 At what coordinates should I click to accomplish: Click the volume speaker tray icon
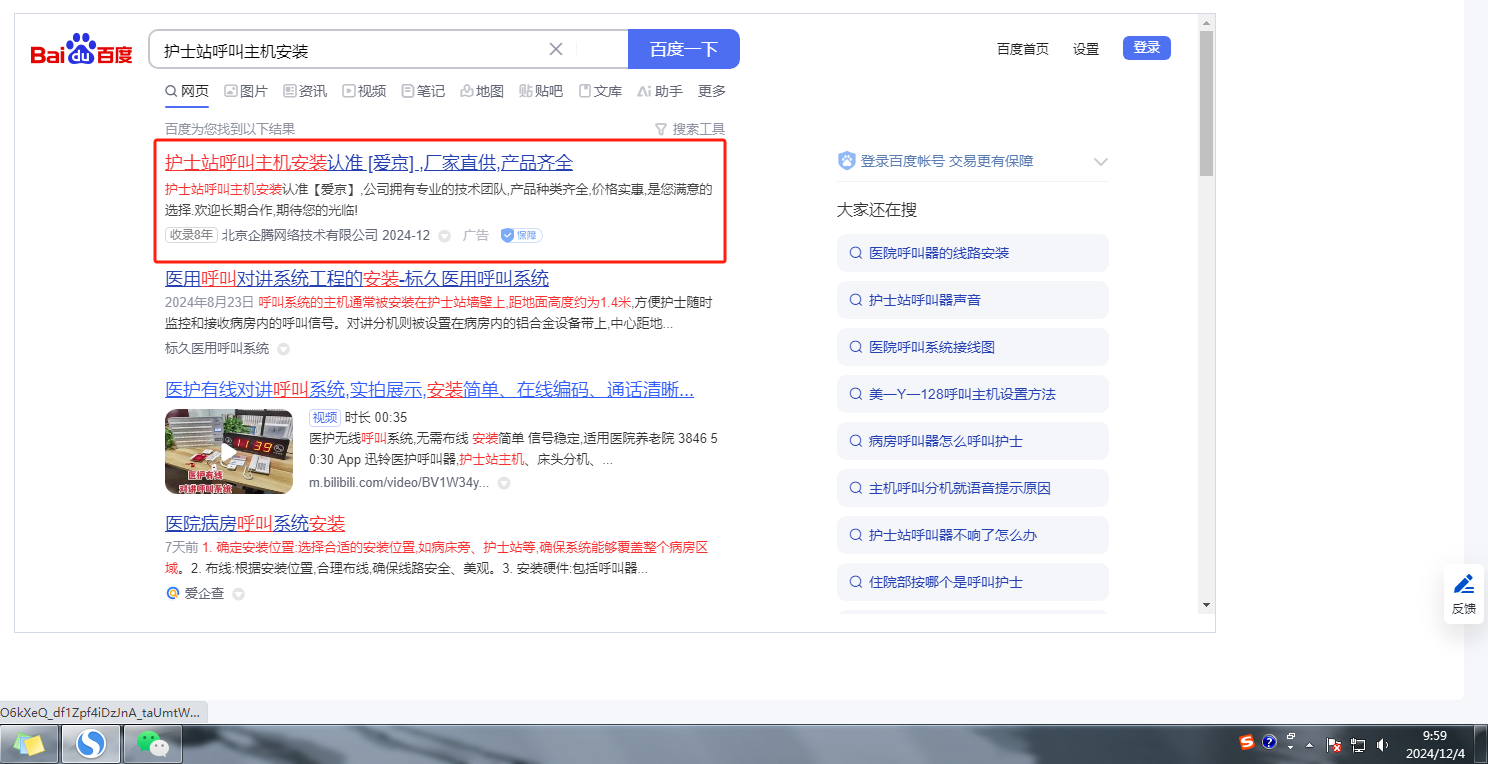click(x=1383, y=744)
